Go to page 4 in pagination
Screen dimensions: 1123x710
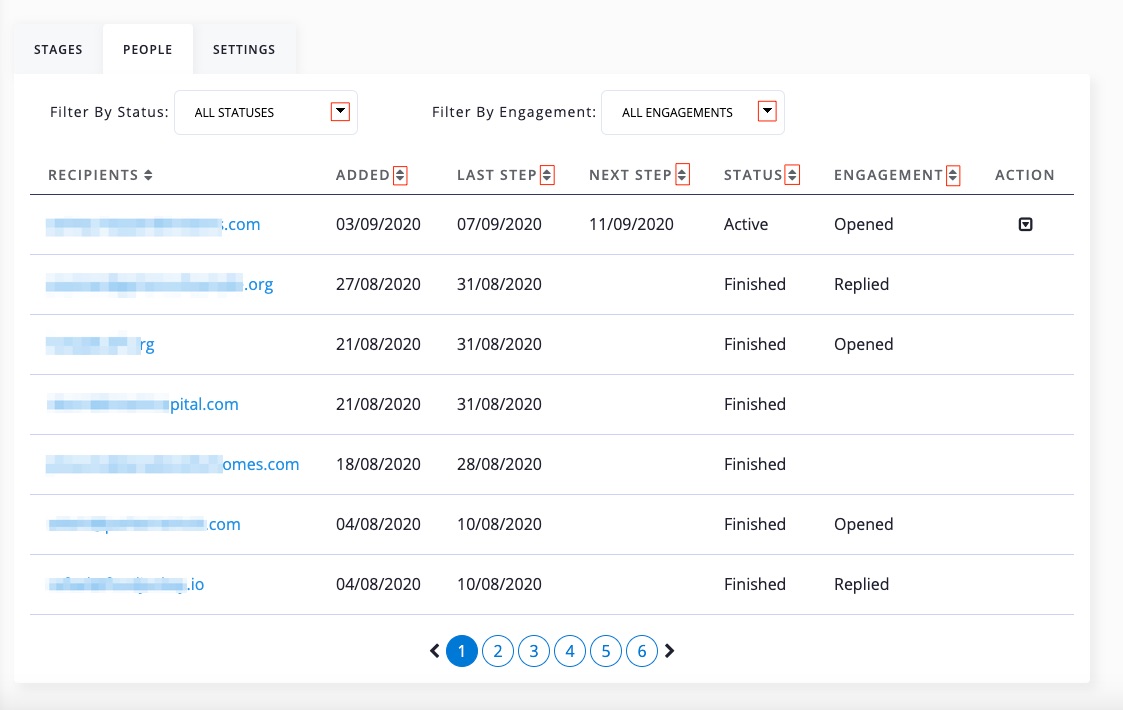[569, 652]
